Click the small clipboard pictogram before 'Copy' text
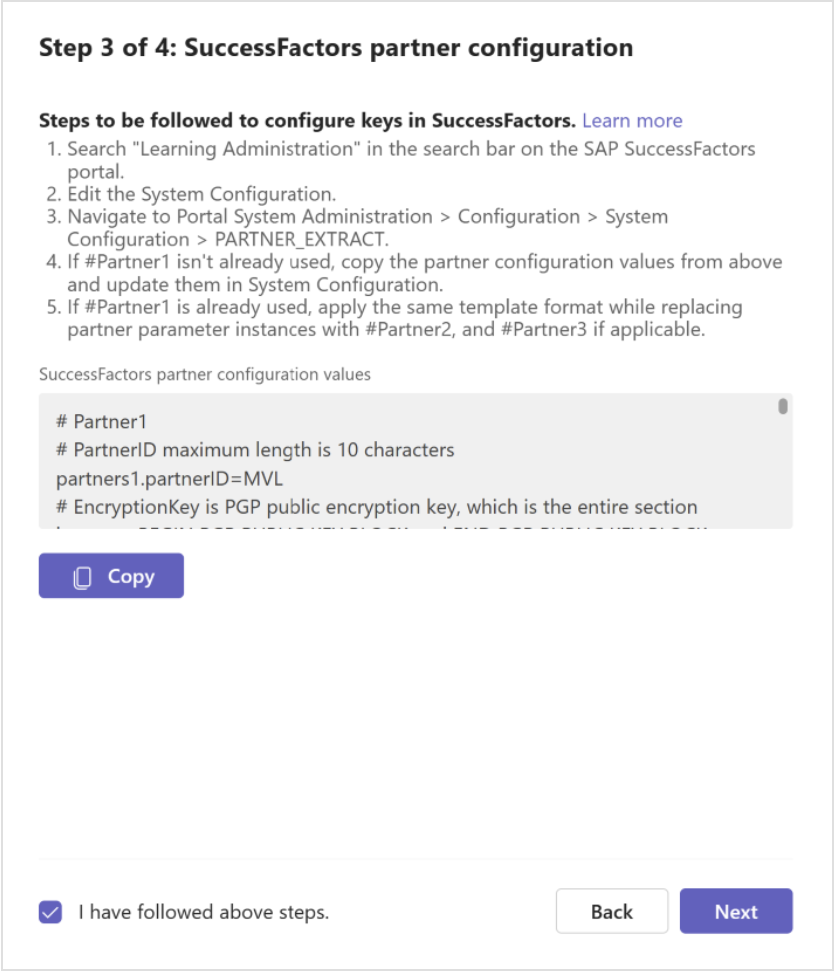 [x=83, y=575]
